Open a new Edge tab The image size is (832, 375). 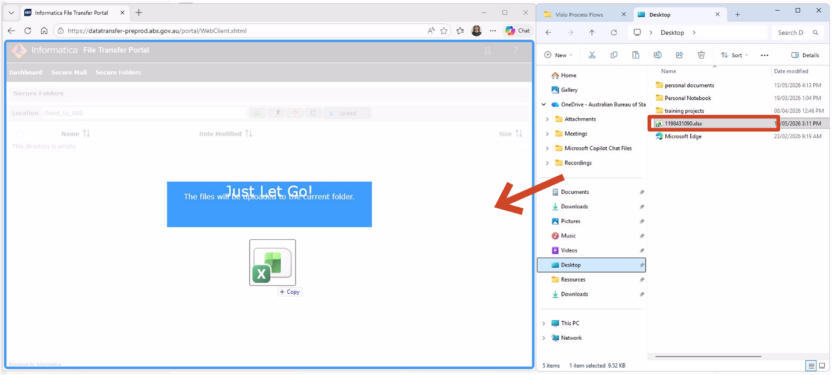(x=138, y=13)
